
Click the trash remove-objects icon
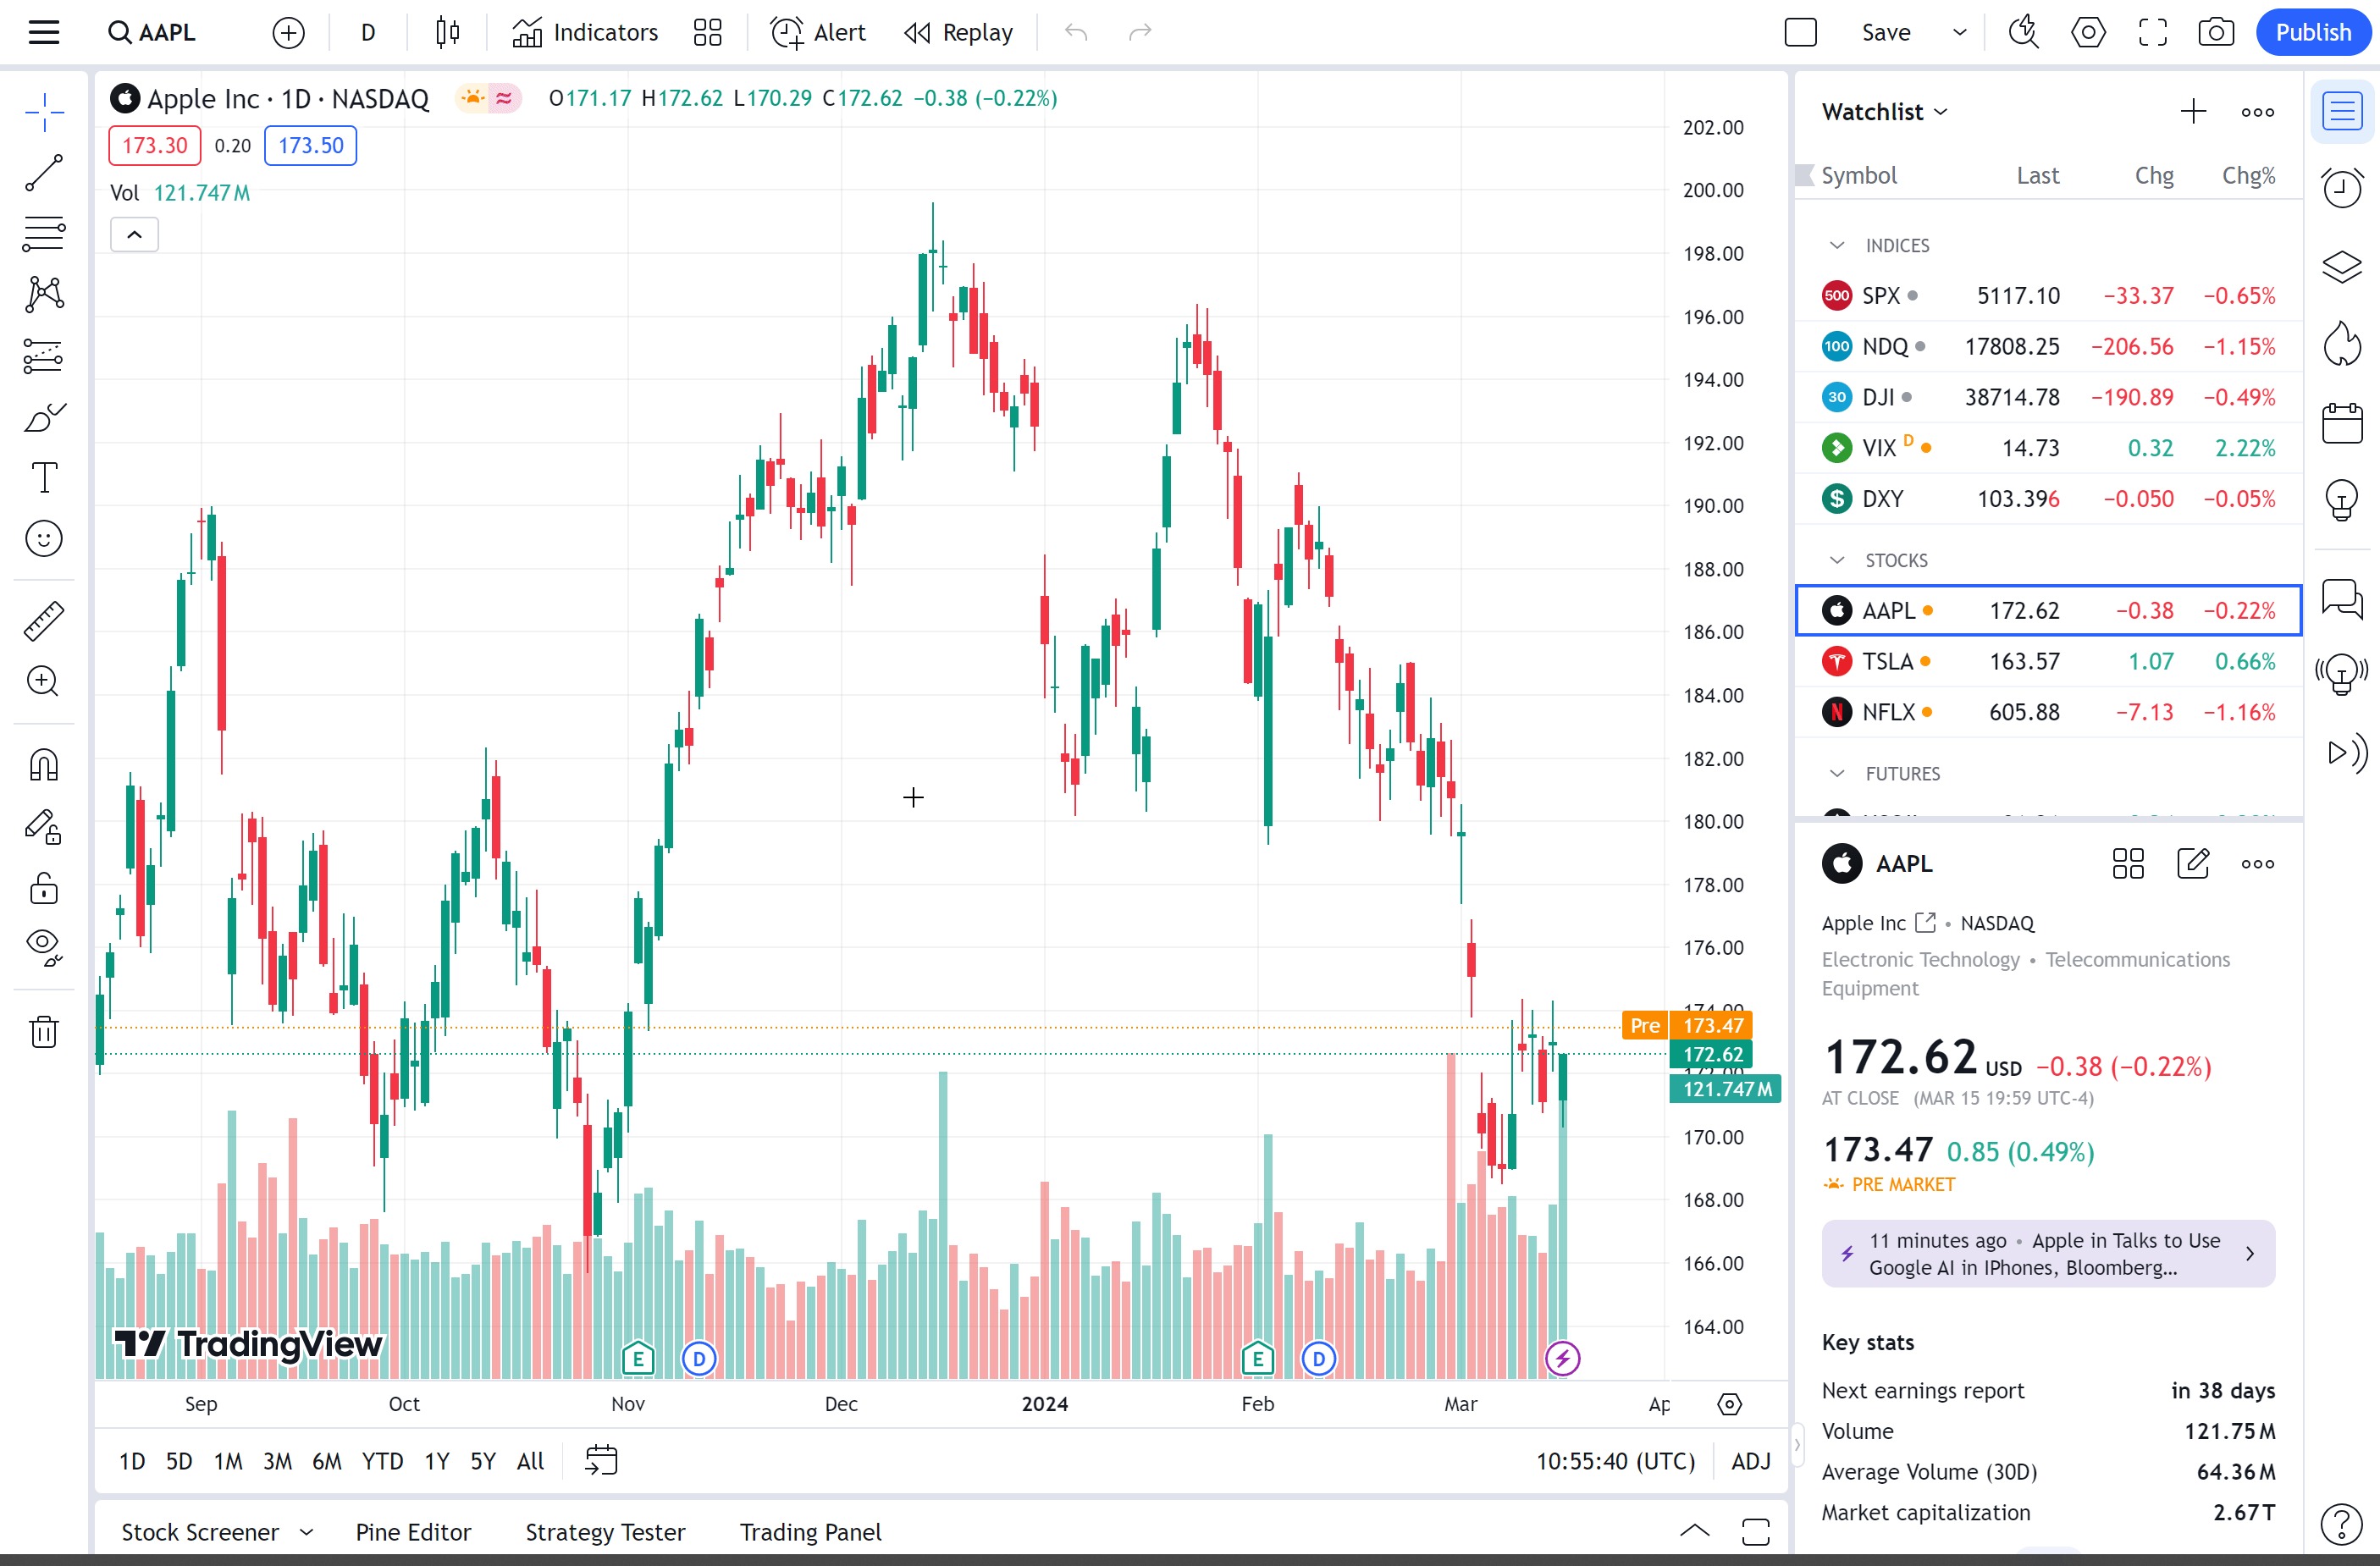44,1031
